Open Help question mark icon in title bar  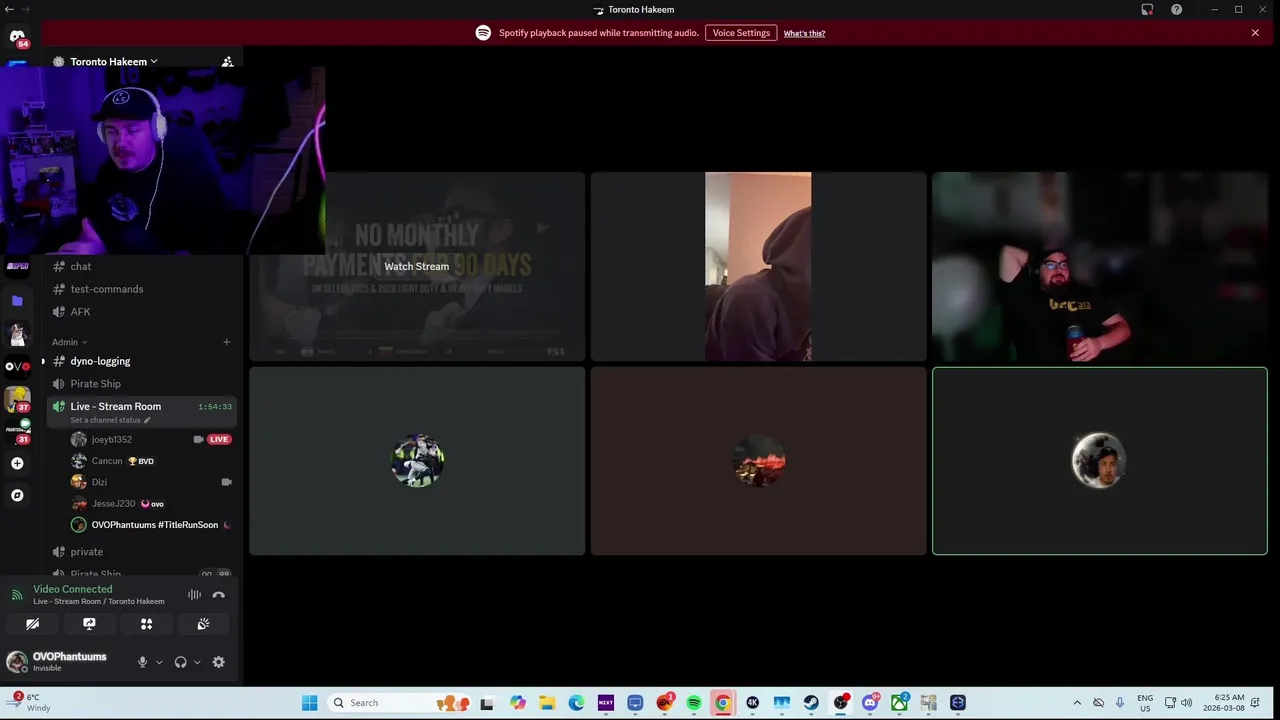1177,9
